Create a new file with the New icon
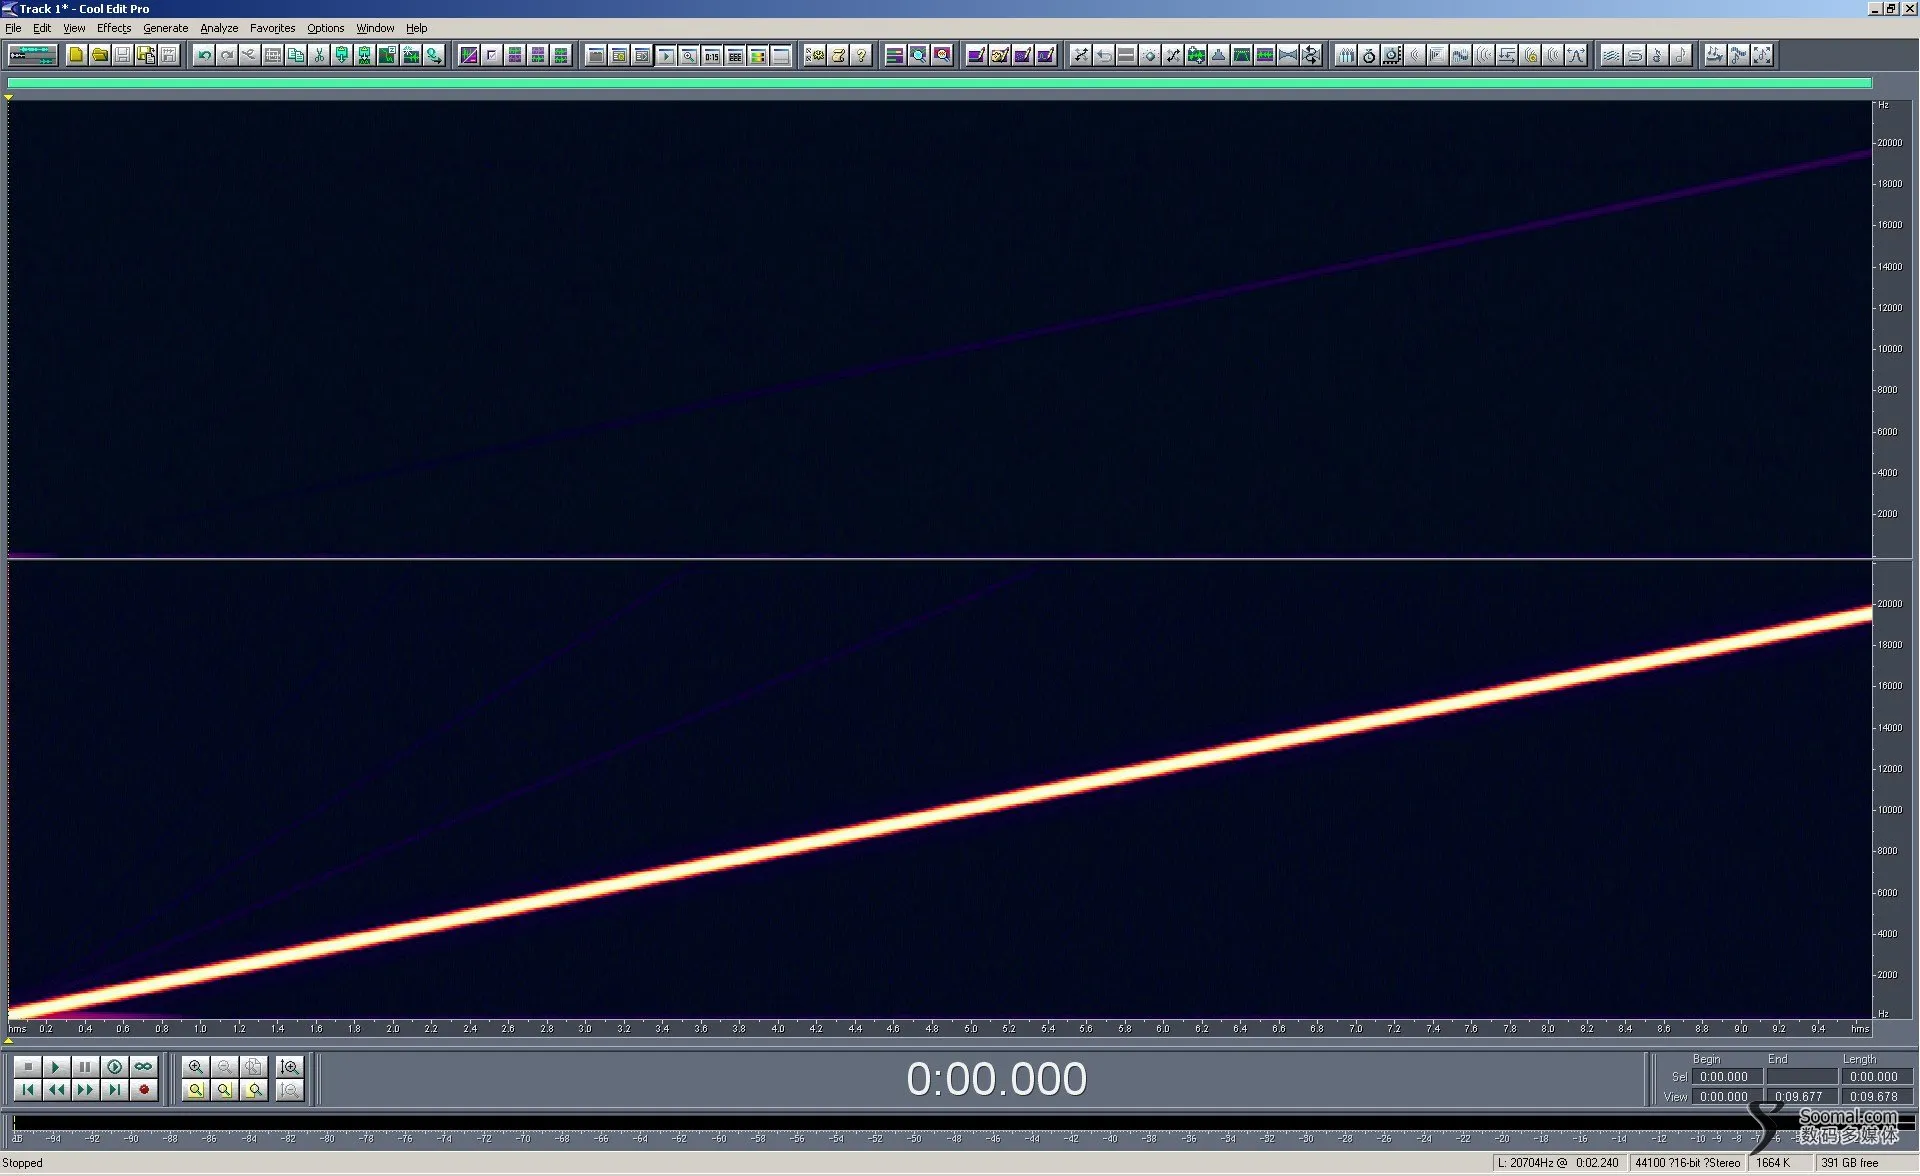The width and height of the screenshot is (1920, 1176). (76, 55)
